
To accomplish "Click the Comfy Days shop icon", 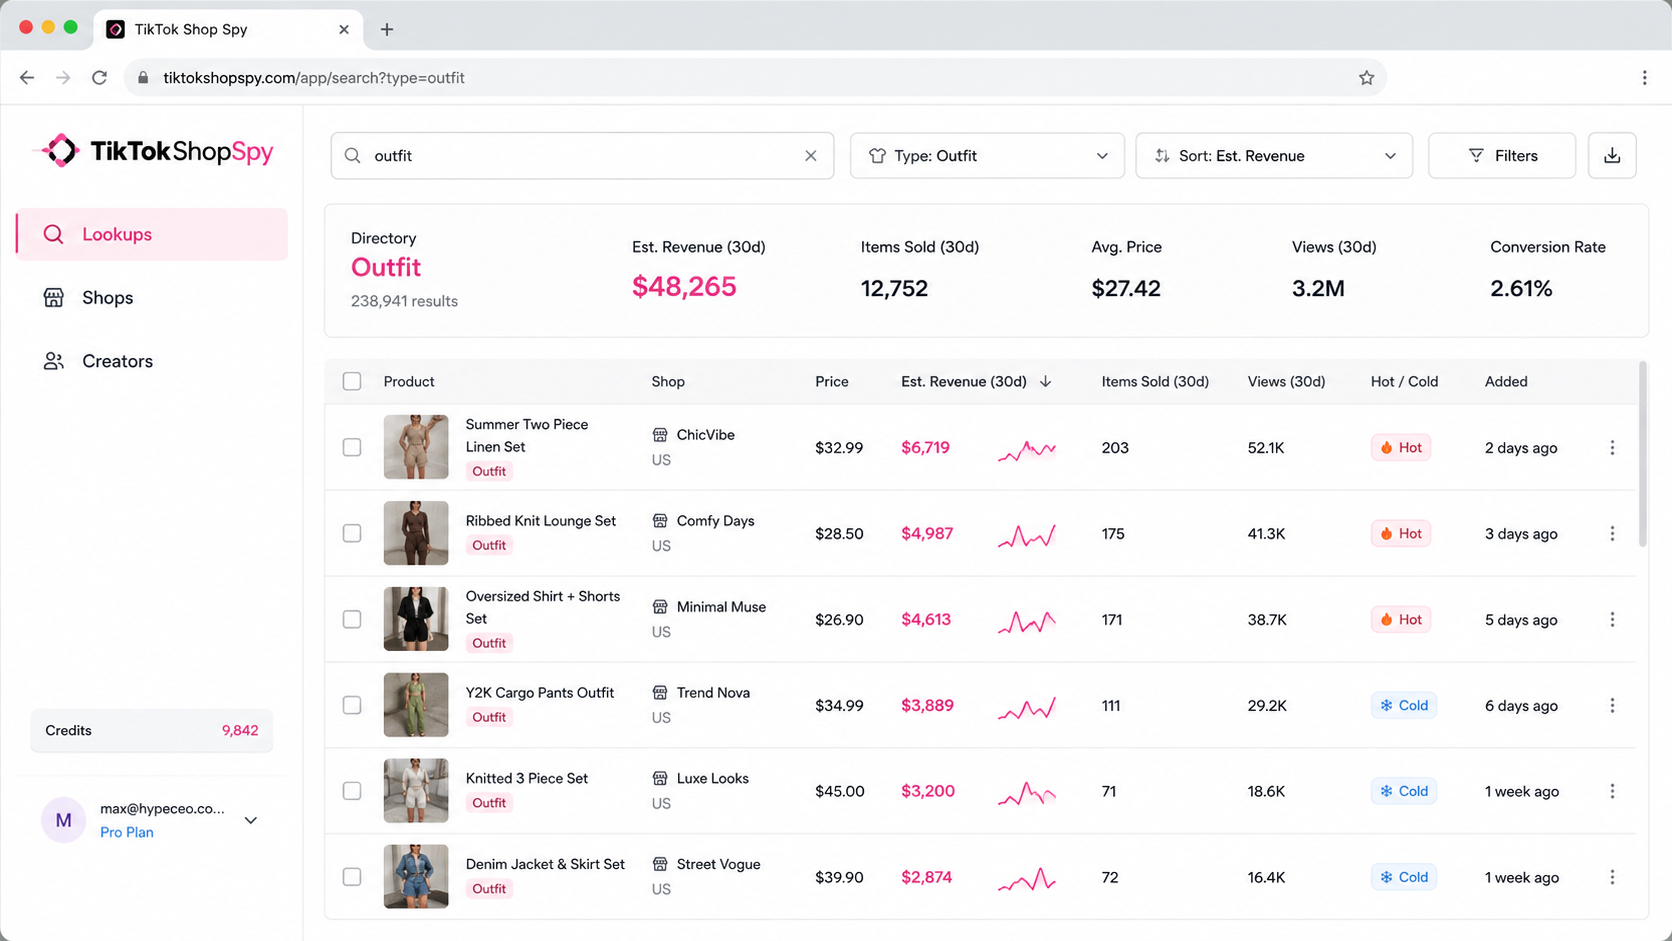I will click(660, 521).
